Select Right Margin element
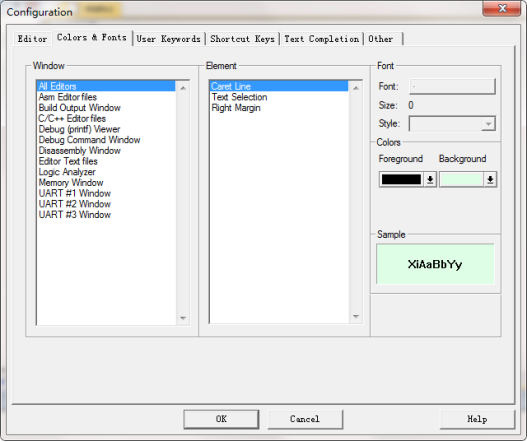Image resolution: width=527 pixels, height=442 pixels. click(279, 108)
